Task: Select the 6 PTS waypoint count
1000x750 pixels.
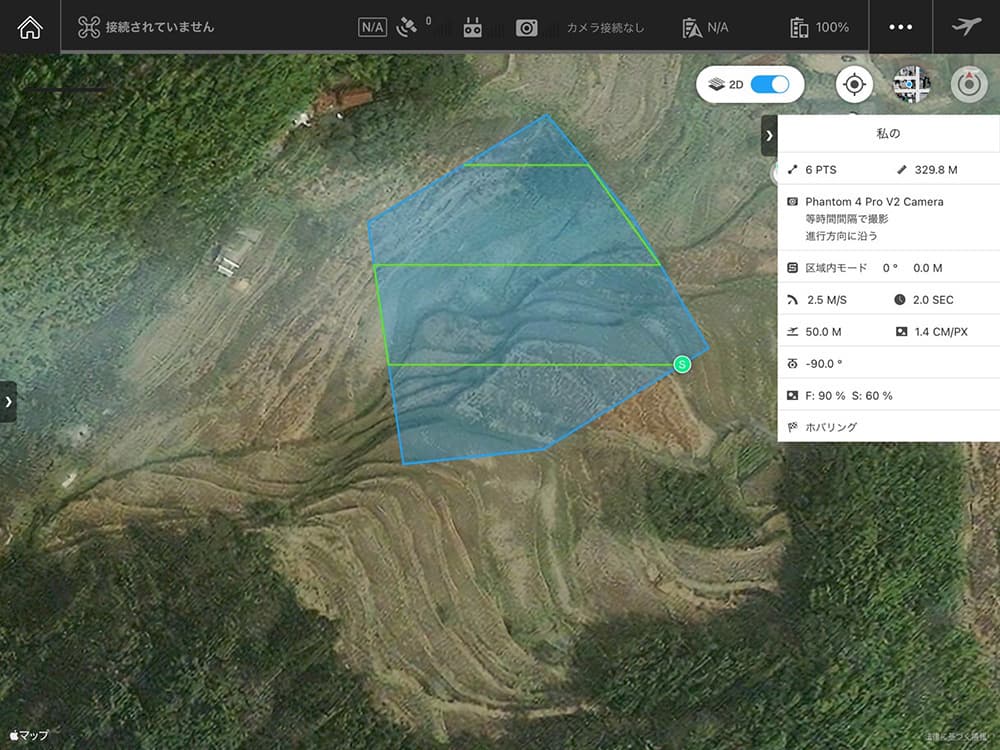Action: click(820, 170)
